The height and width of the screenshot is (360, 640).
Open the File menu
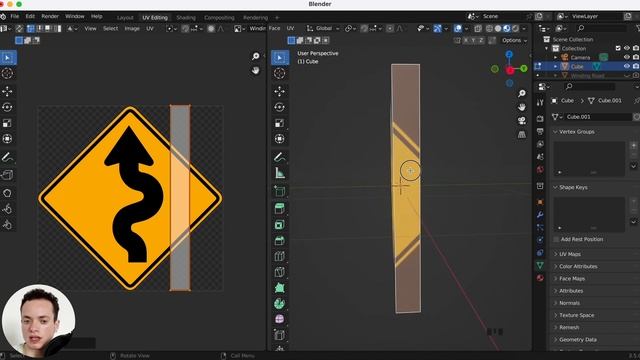(15, 17)
